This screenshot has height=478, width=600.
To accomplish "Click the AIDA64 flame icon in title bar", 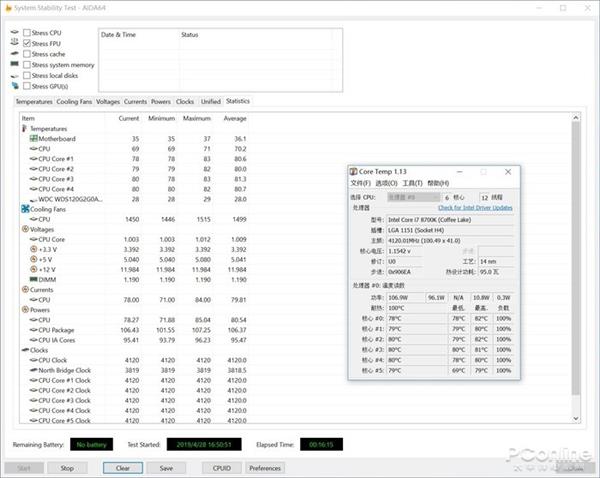I will 10,8.
